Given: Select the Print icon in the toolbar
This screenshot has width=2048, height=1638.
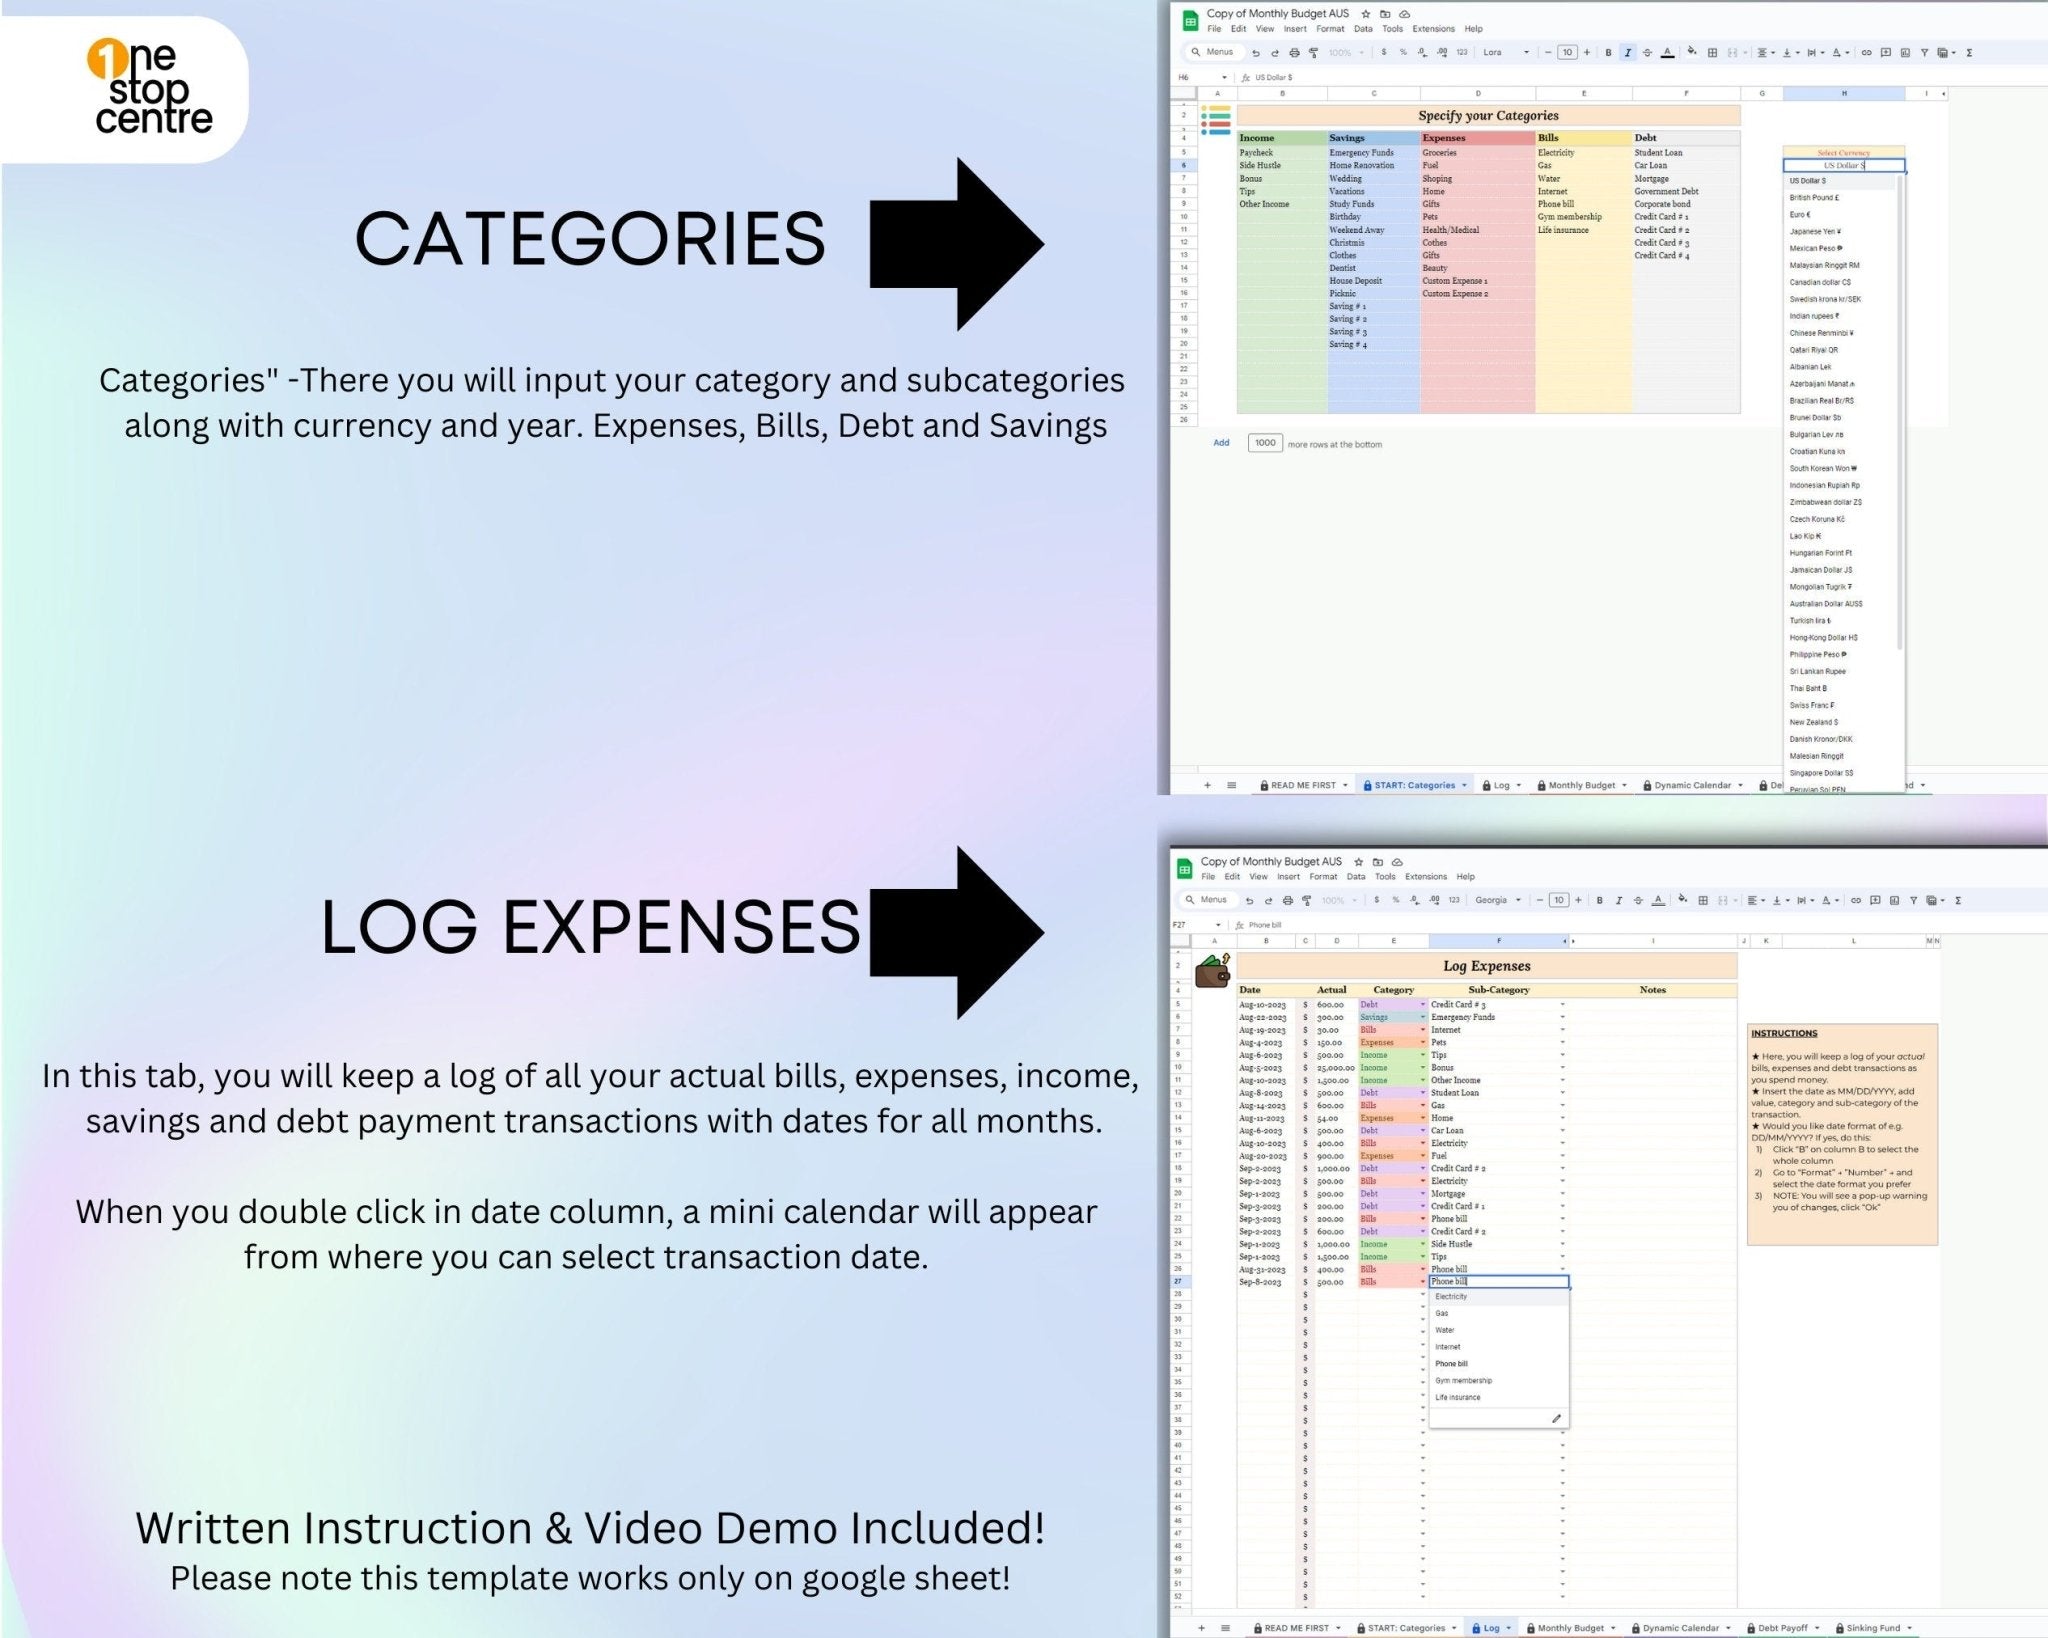Looking at the screenshot, I should 1293,52.
